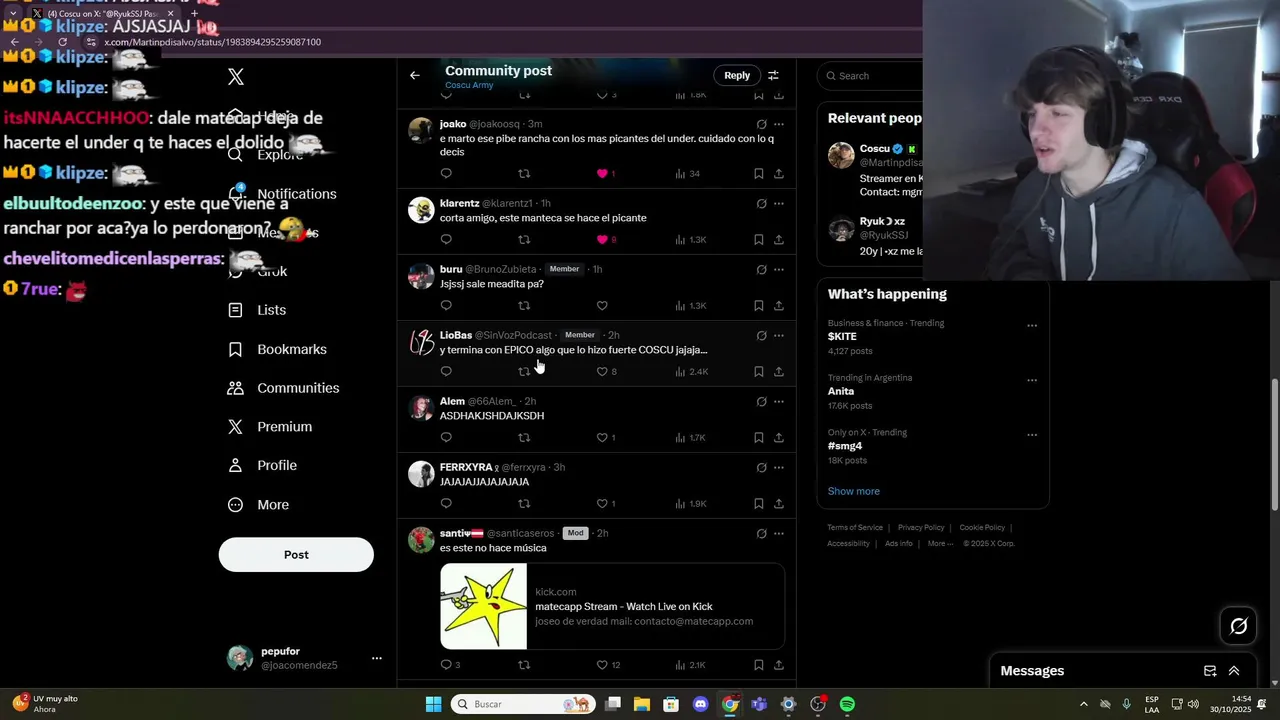Click the X logo in the sidebar
Image resolution: width=1280 pixels, height=720 pixels.
coord(236,77)
